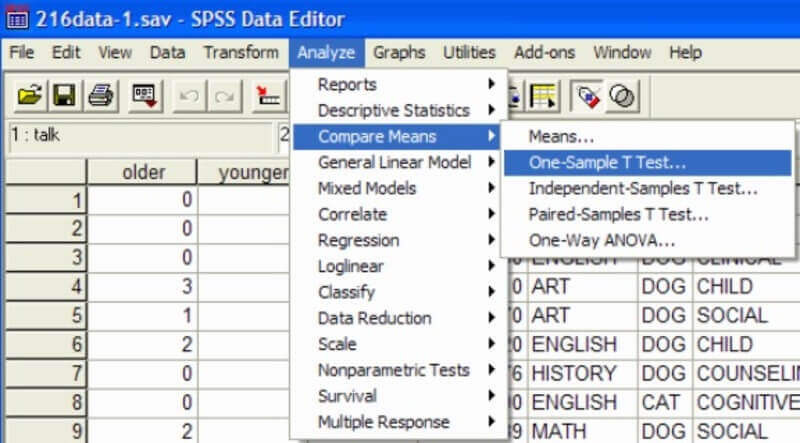Open the Dialog Recall toolbar icon

pos(145,95)
